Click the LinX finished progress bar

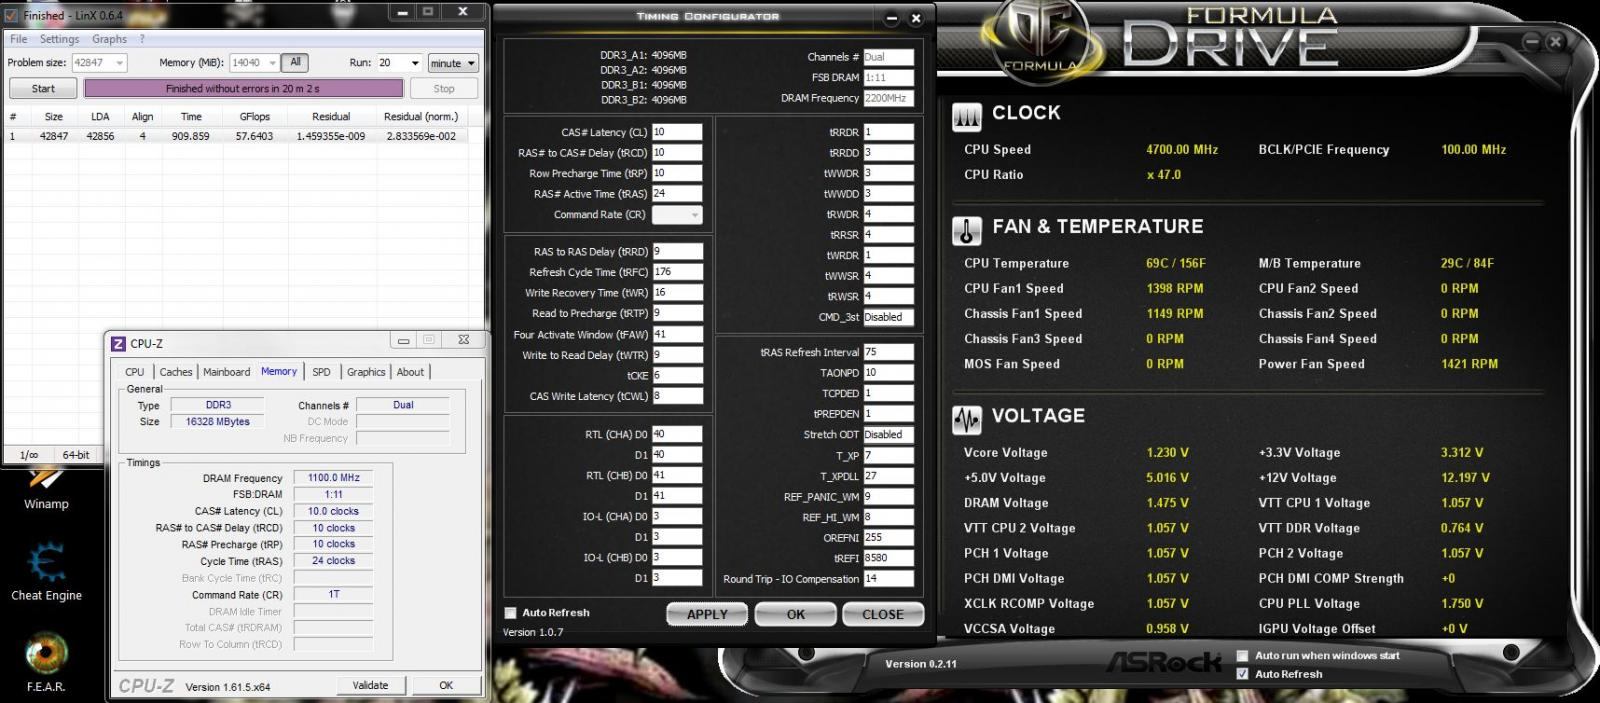(x=243, y=89)
